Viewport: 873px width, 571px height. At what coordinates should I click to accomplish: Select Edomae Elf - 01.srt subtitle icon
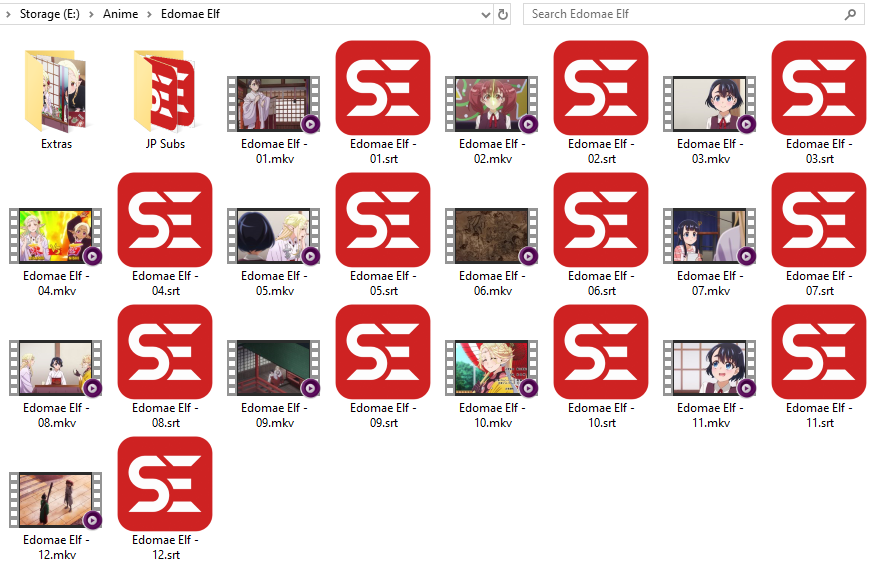pyautogui.click(x=383, y=87)
